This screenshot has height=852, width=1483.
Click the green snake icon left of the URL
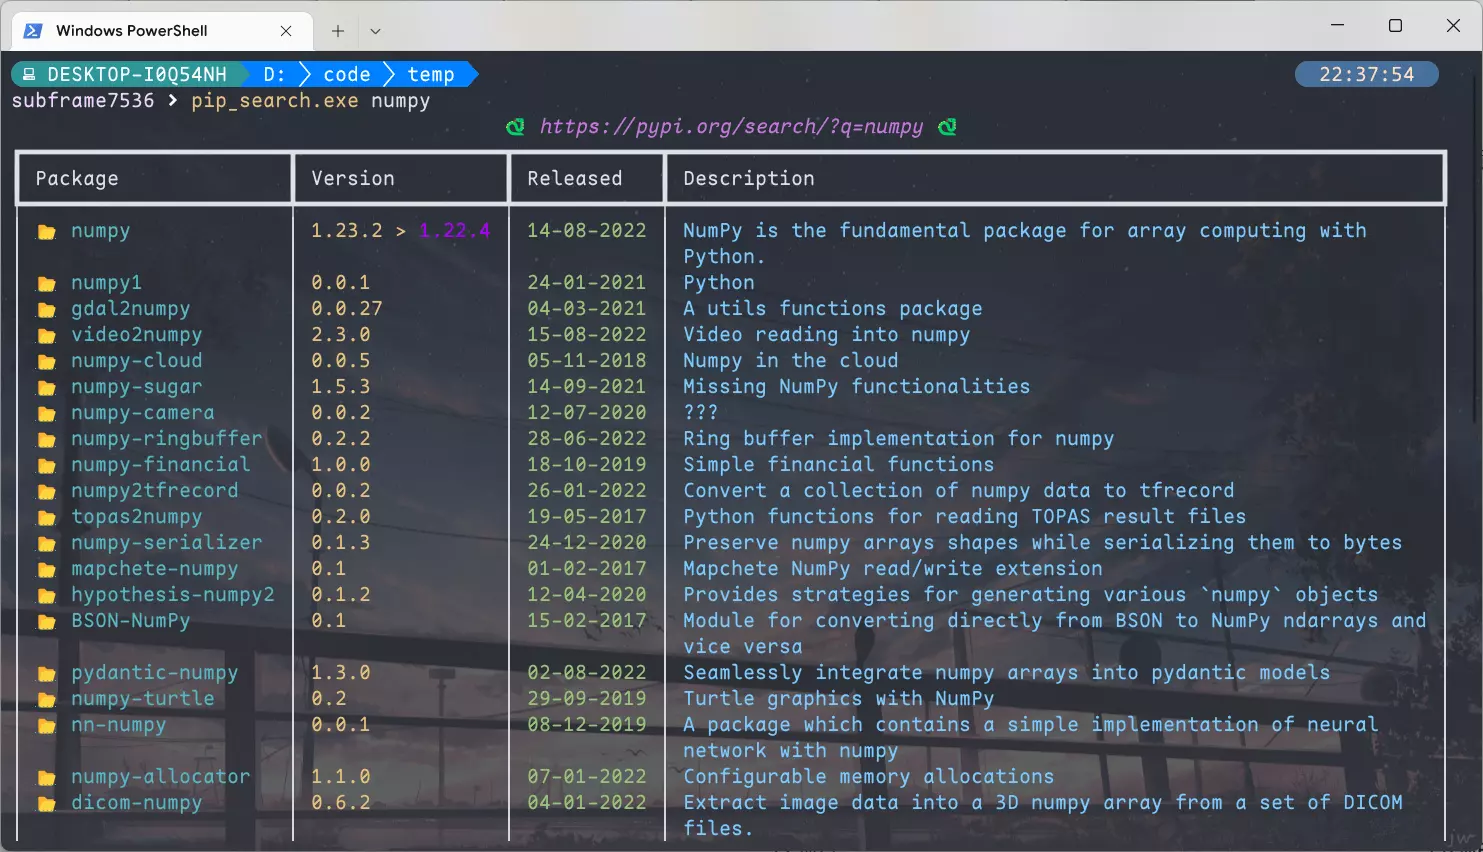pos(515,127)
